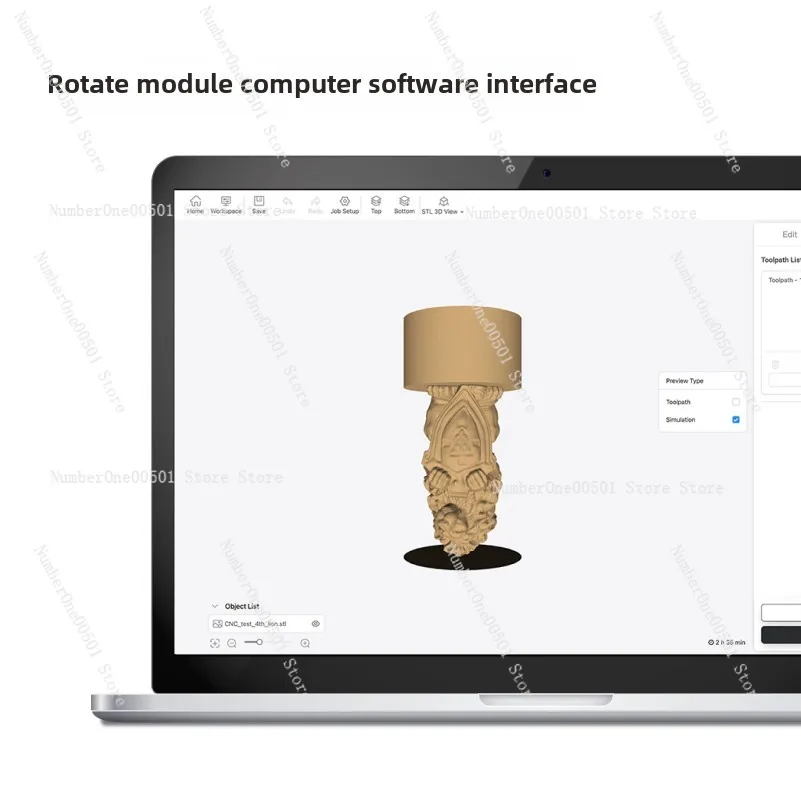Hide CNC_test_4th_lion.stl with eye icon
The image size is (801, 800).
click(x=316, y=624)
